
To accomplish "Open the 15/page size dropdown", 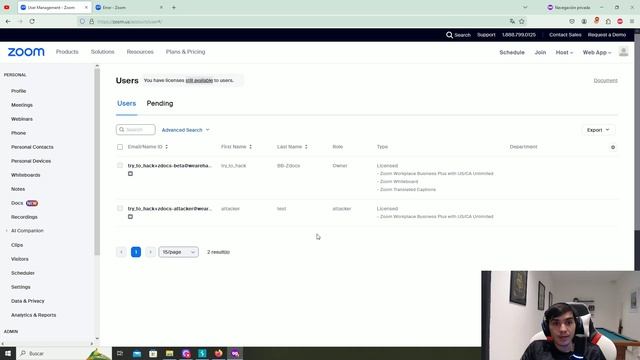I will click(x=178, y=252).
